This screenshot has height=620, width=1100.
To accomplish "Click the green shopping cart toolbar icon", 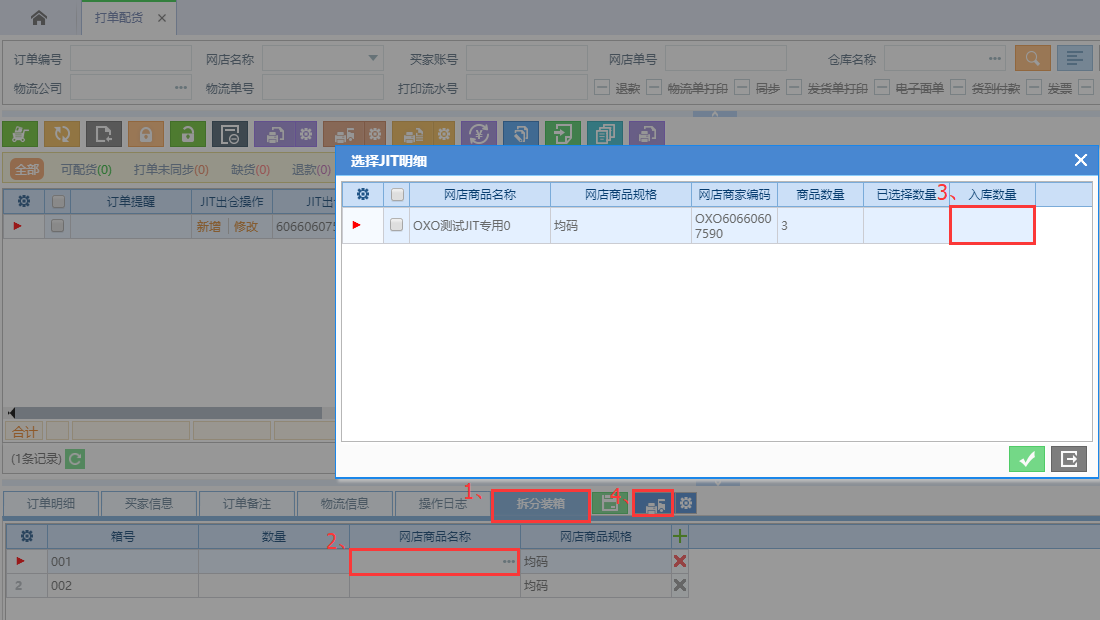I will coord(20,134).
